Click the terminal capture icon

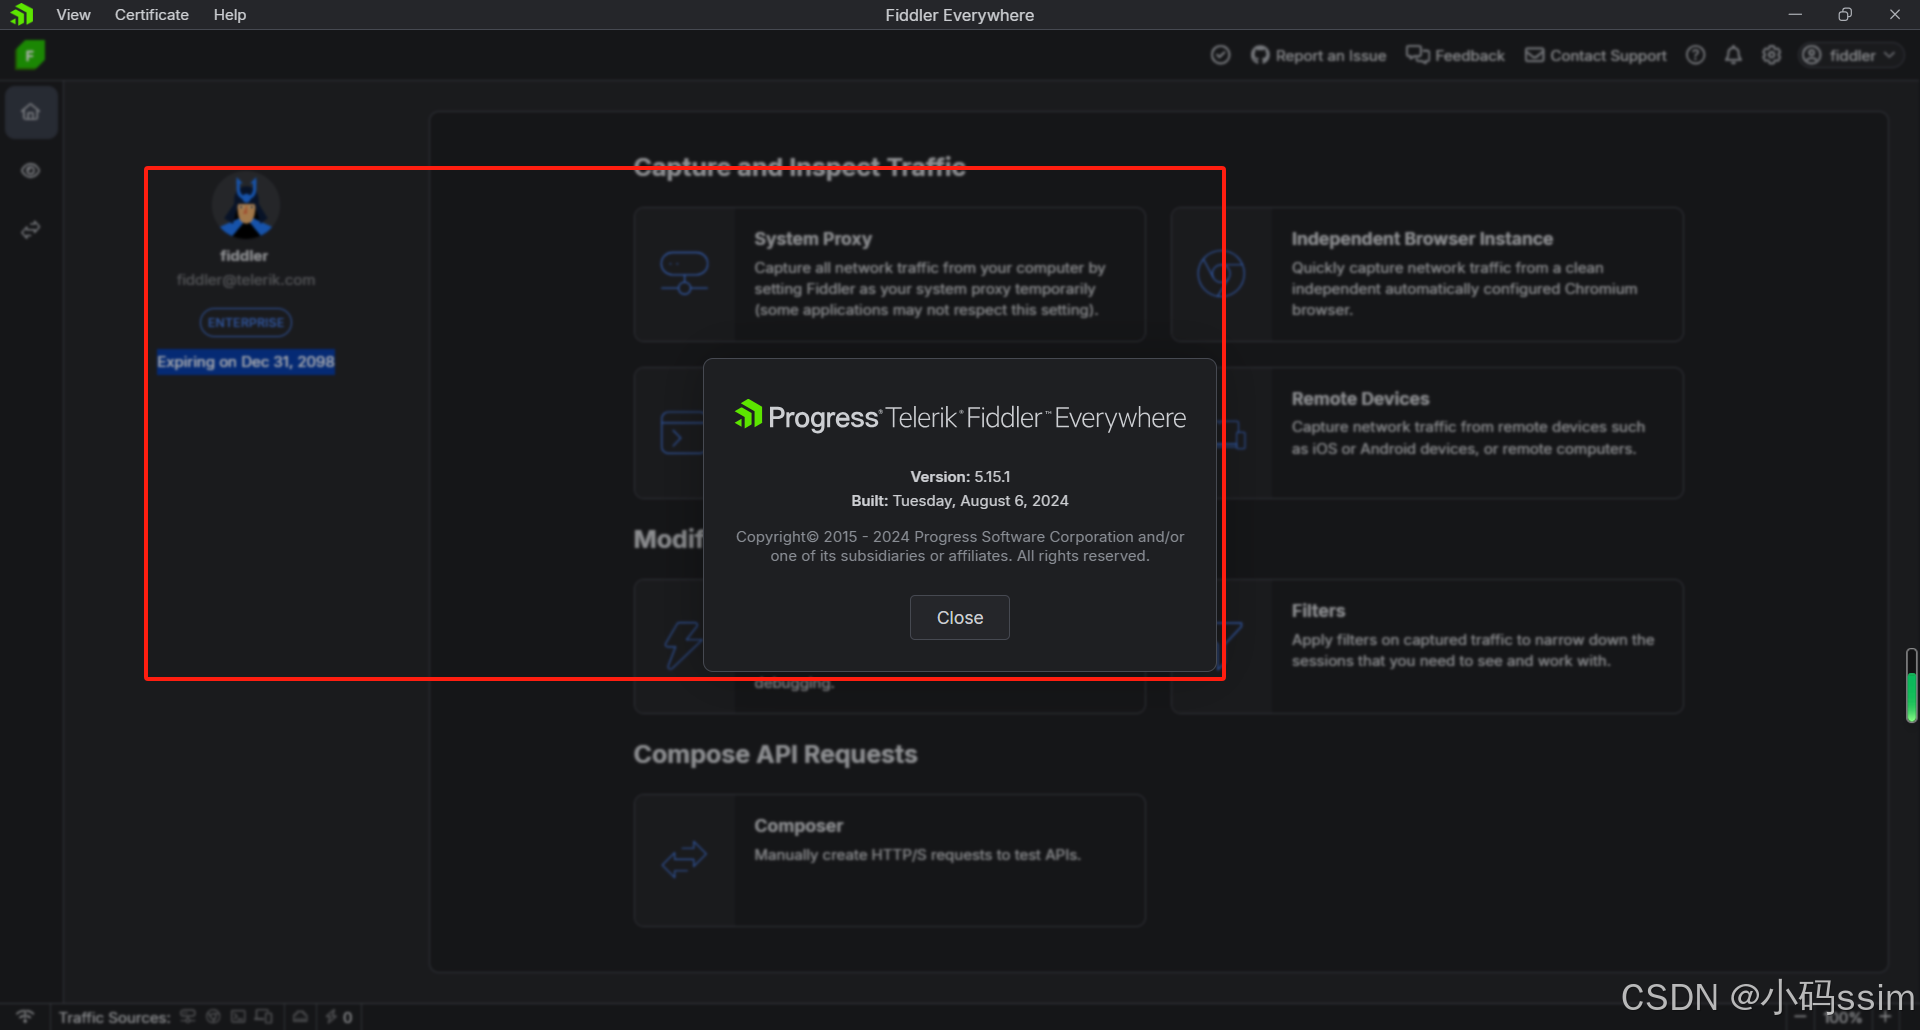[x=681, y=433]
